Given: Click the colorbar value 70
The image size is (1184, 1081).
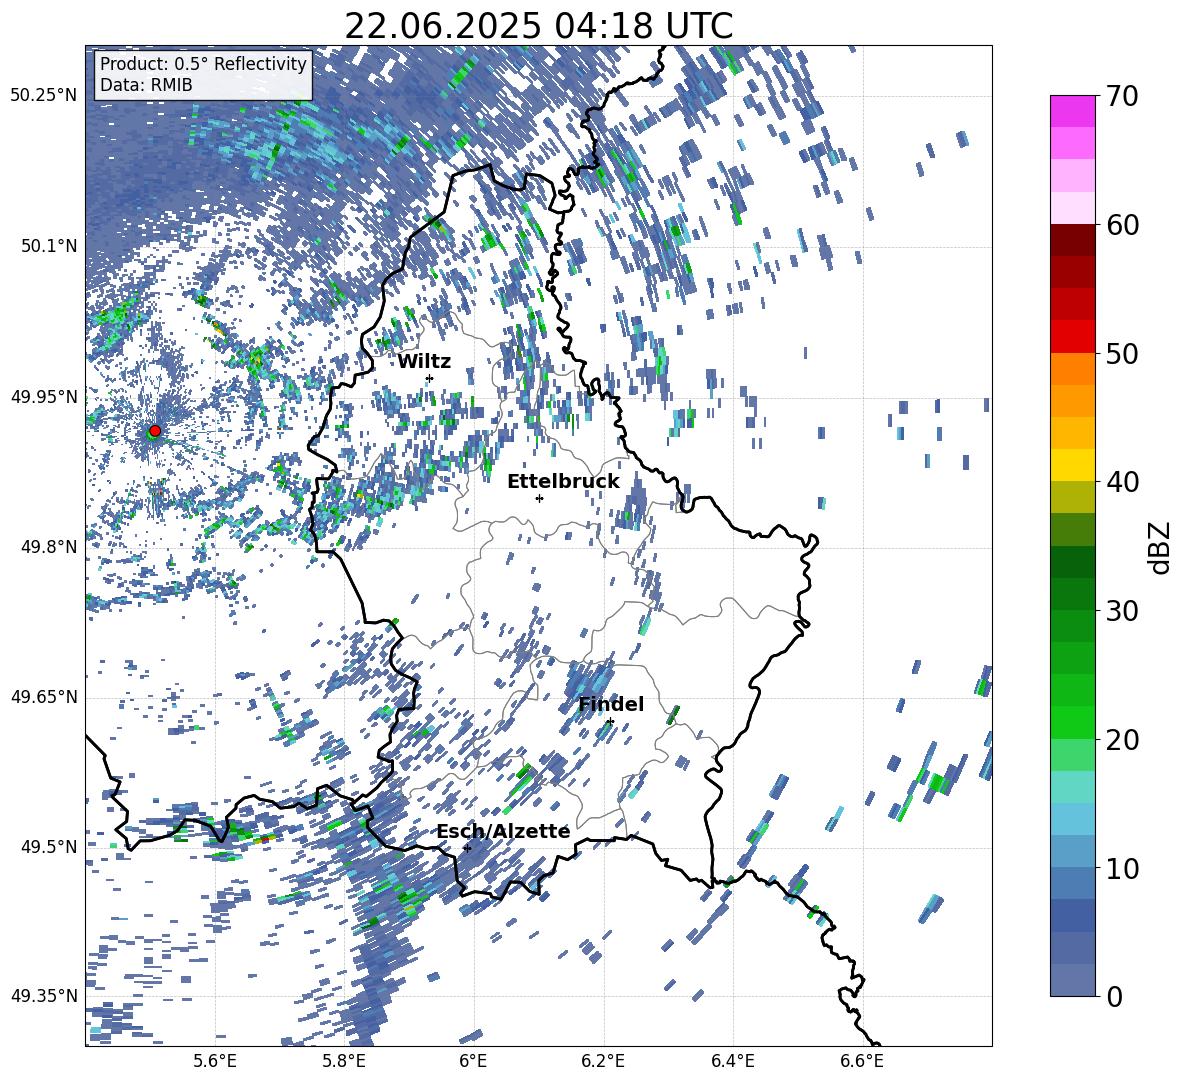Looking at the screenshot, I should (x=1122, y=96).
